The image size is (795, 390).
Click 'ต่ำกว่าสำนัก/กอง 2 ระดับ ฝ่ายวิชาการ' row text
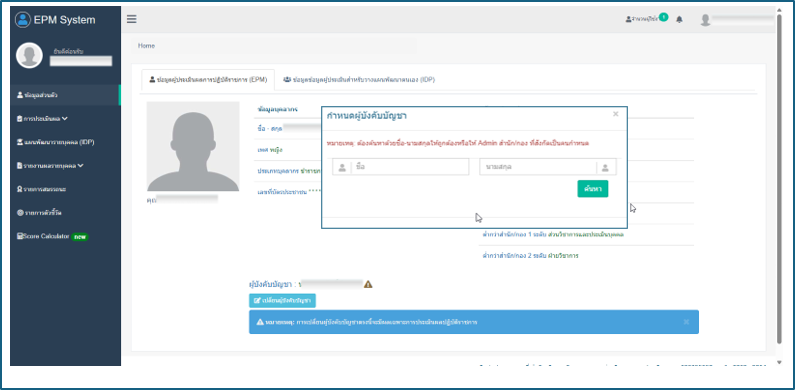[x=530, y=256]
